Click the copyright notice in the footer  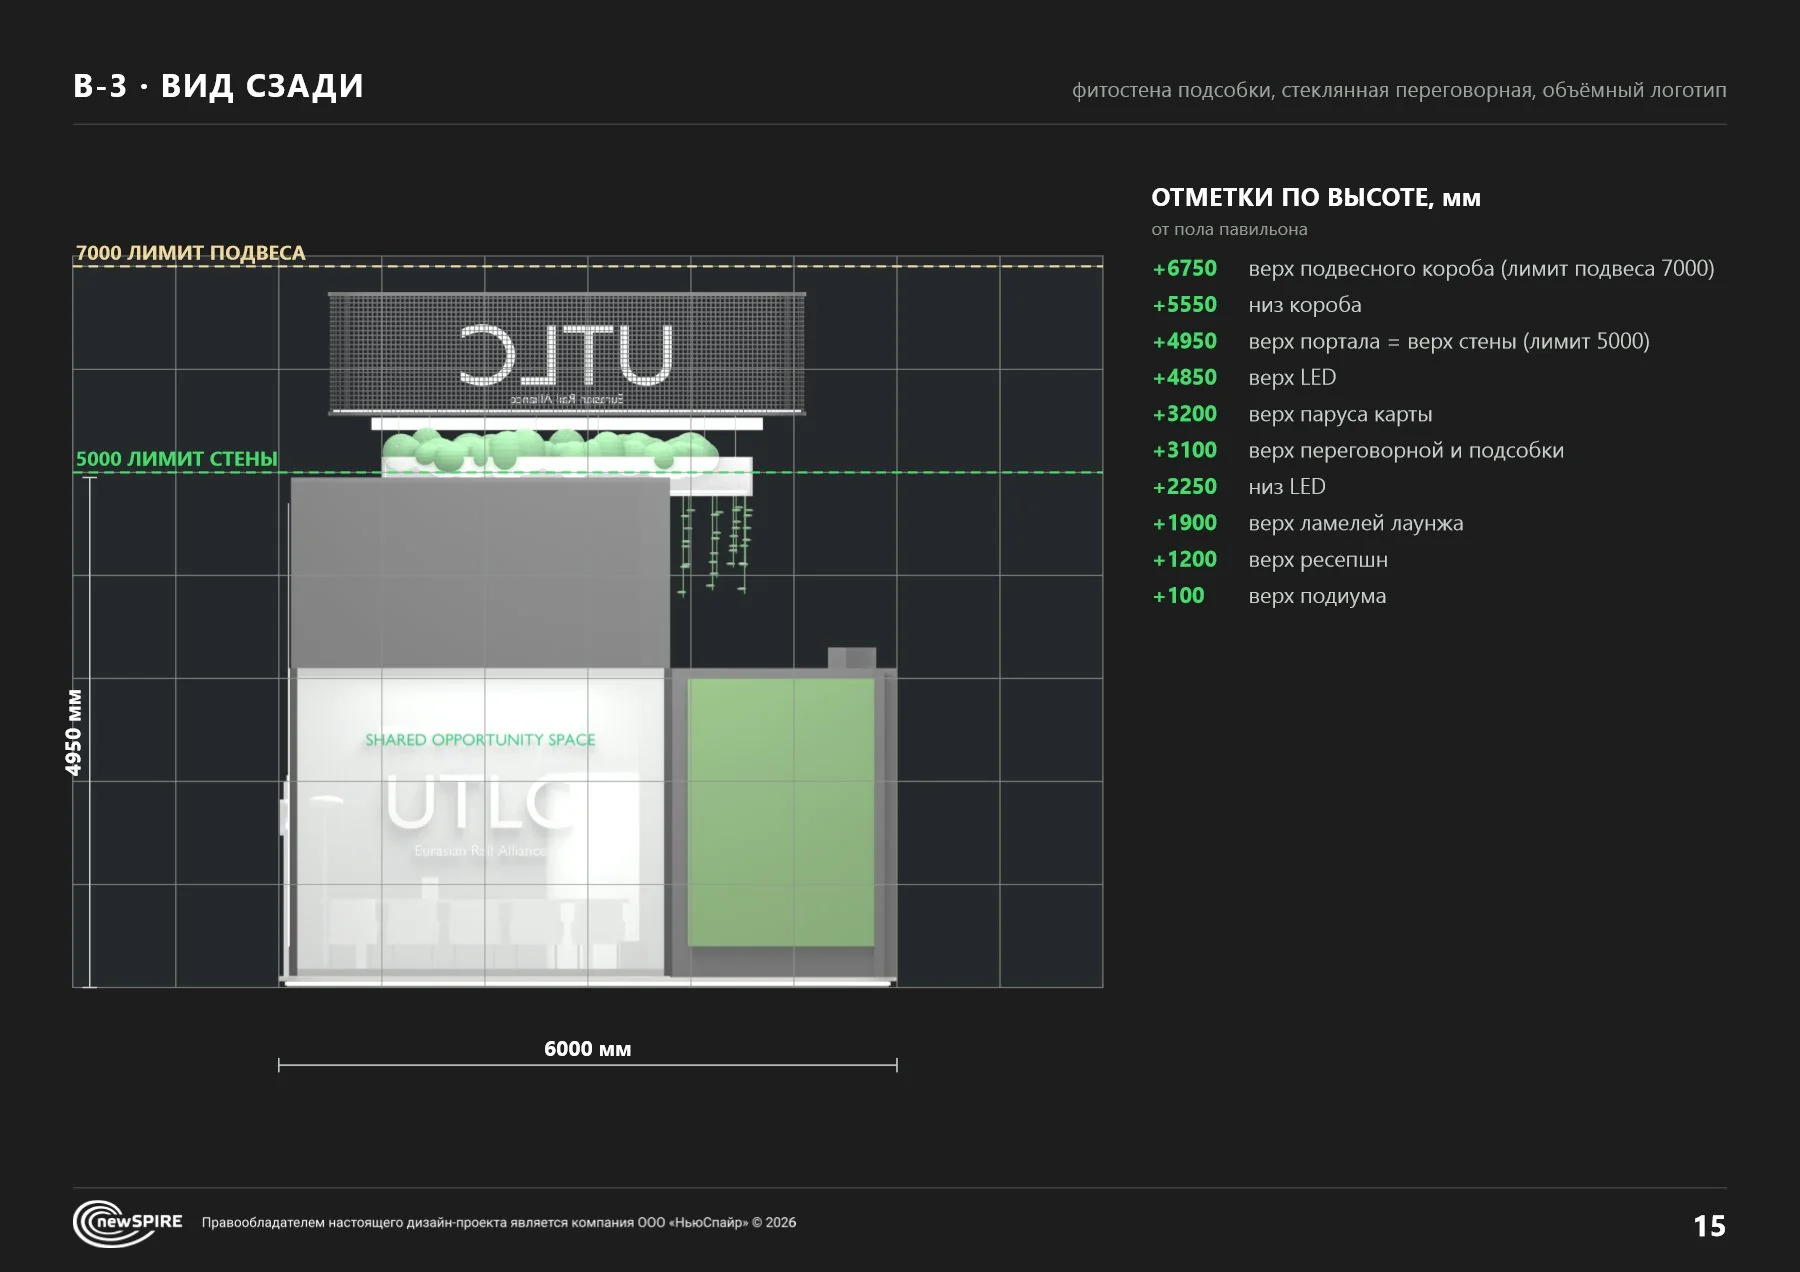(499, 1223)
